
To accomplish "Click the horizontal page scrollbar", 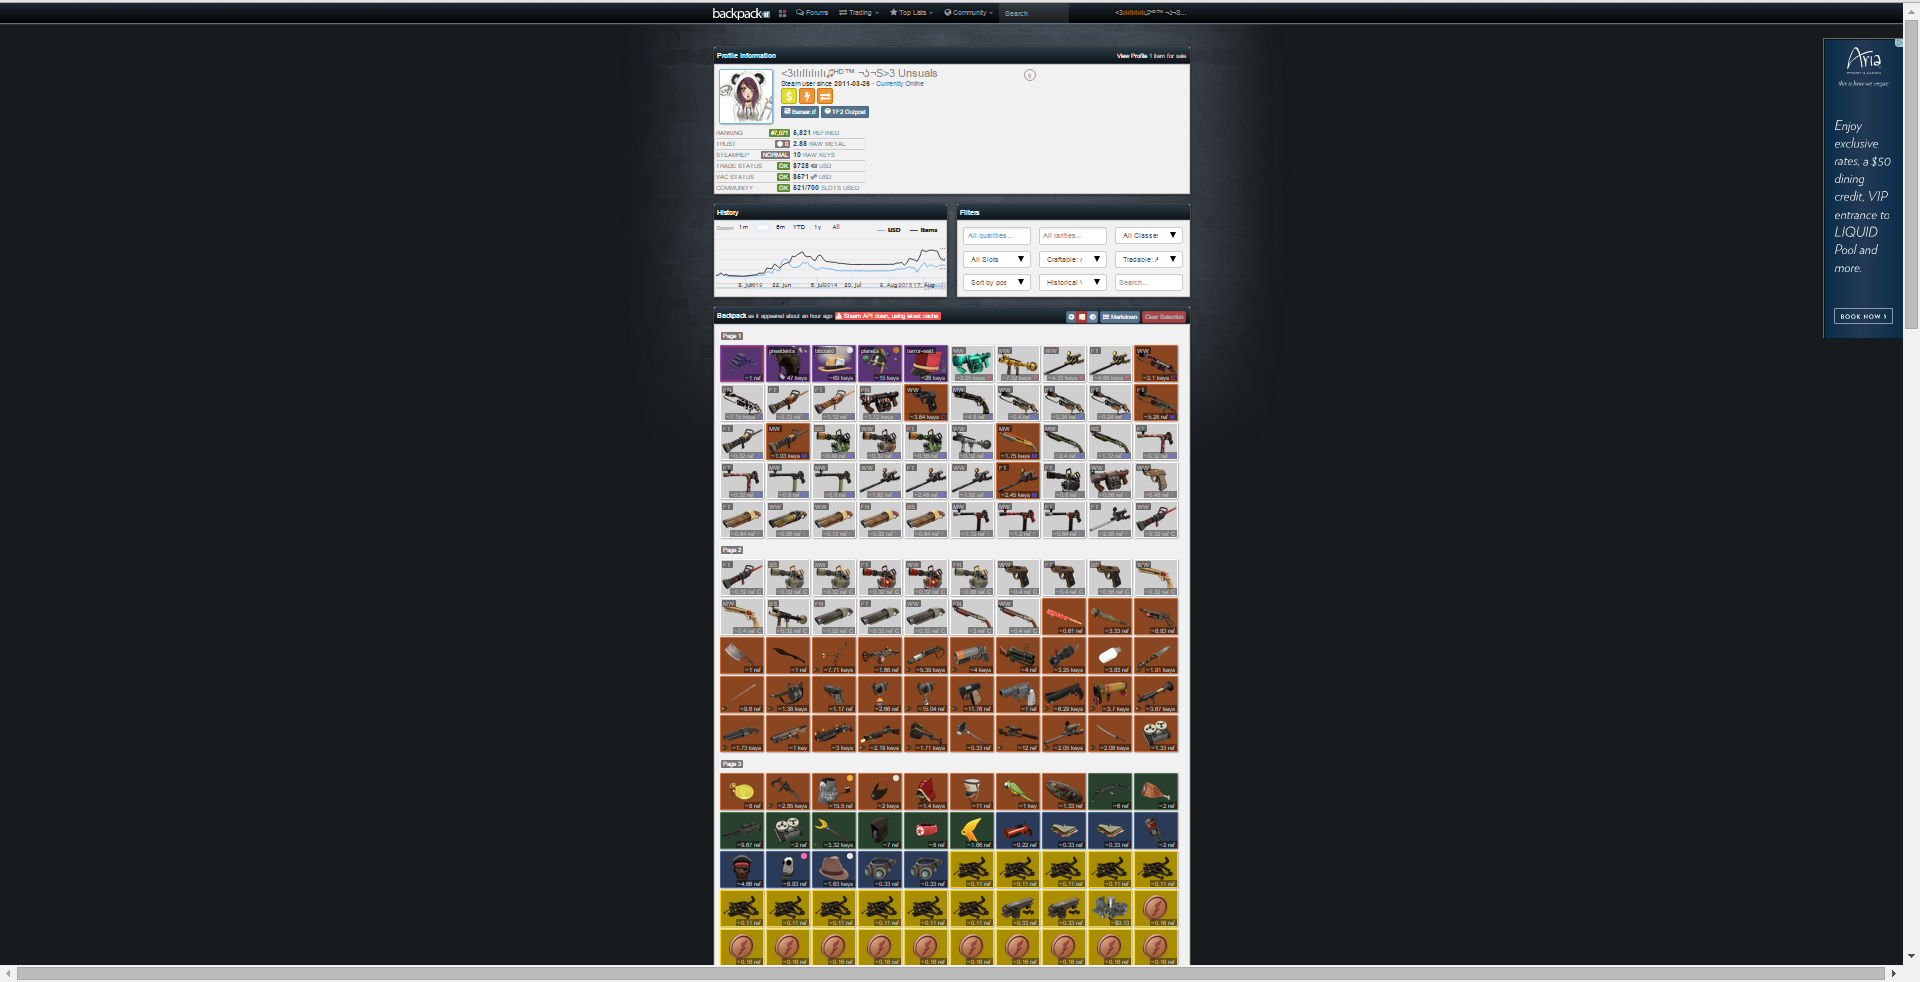I will [950, 973].
